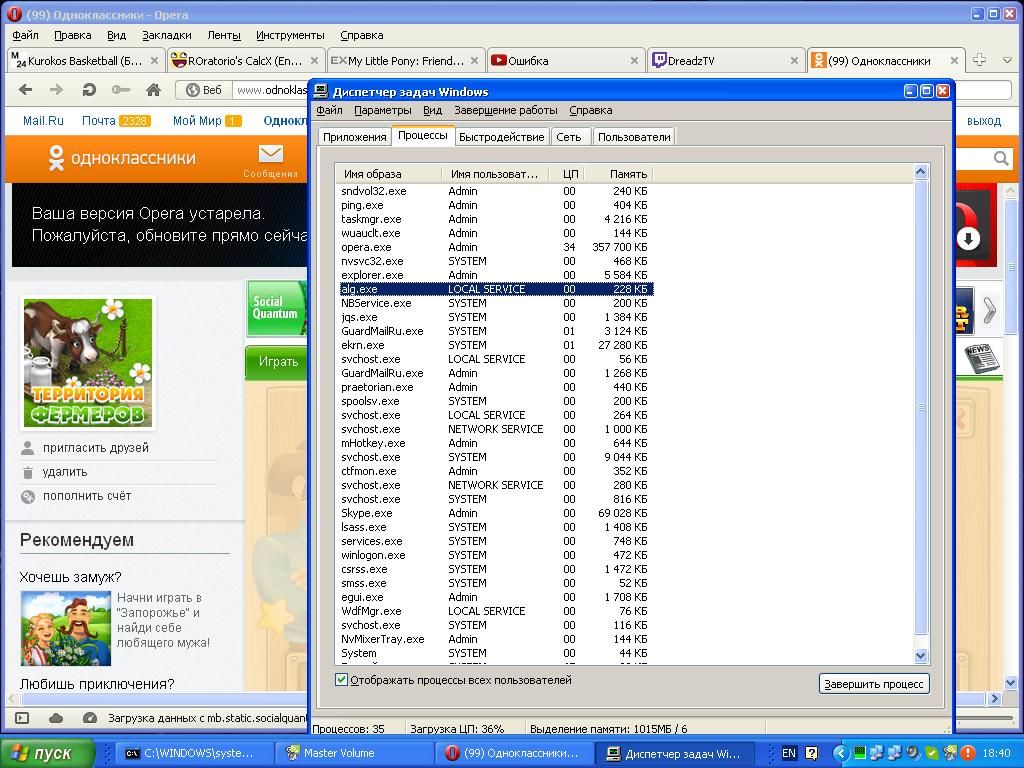
Task: Click the process list scroll up arrow
Action: (921, 172)
